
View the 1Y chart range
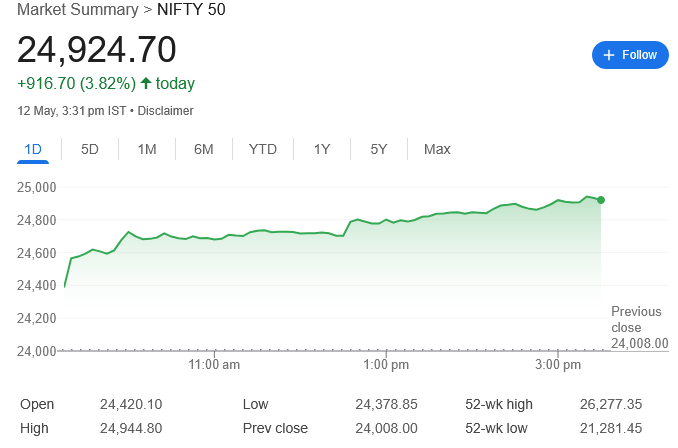point(322,149)
